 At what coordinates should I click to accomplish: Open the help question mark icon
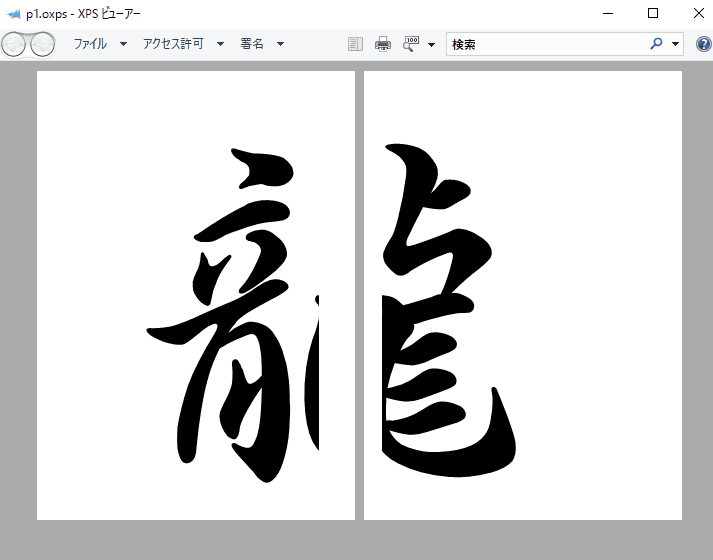[x=702, y=44]
